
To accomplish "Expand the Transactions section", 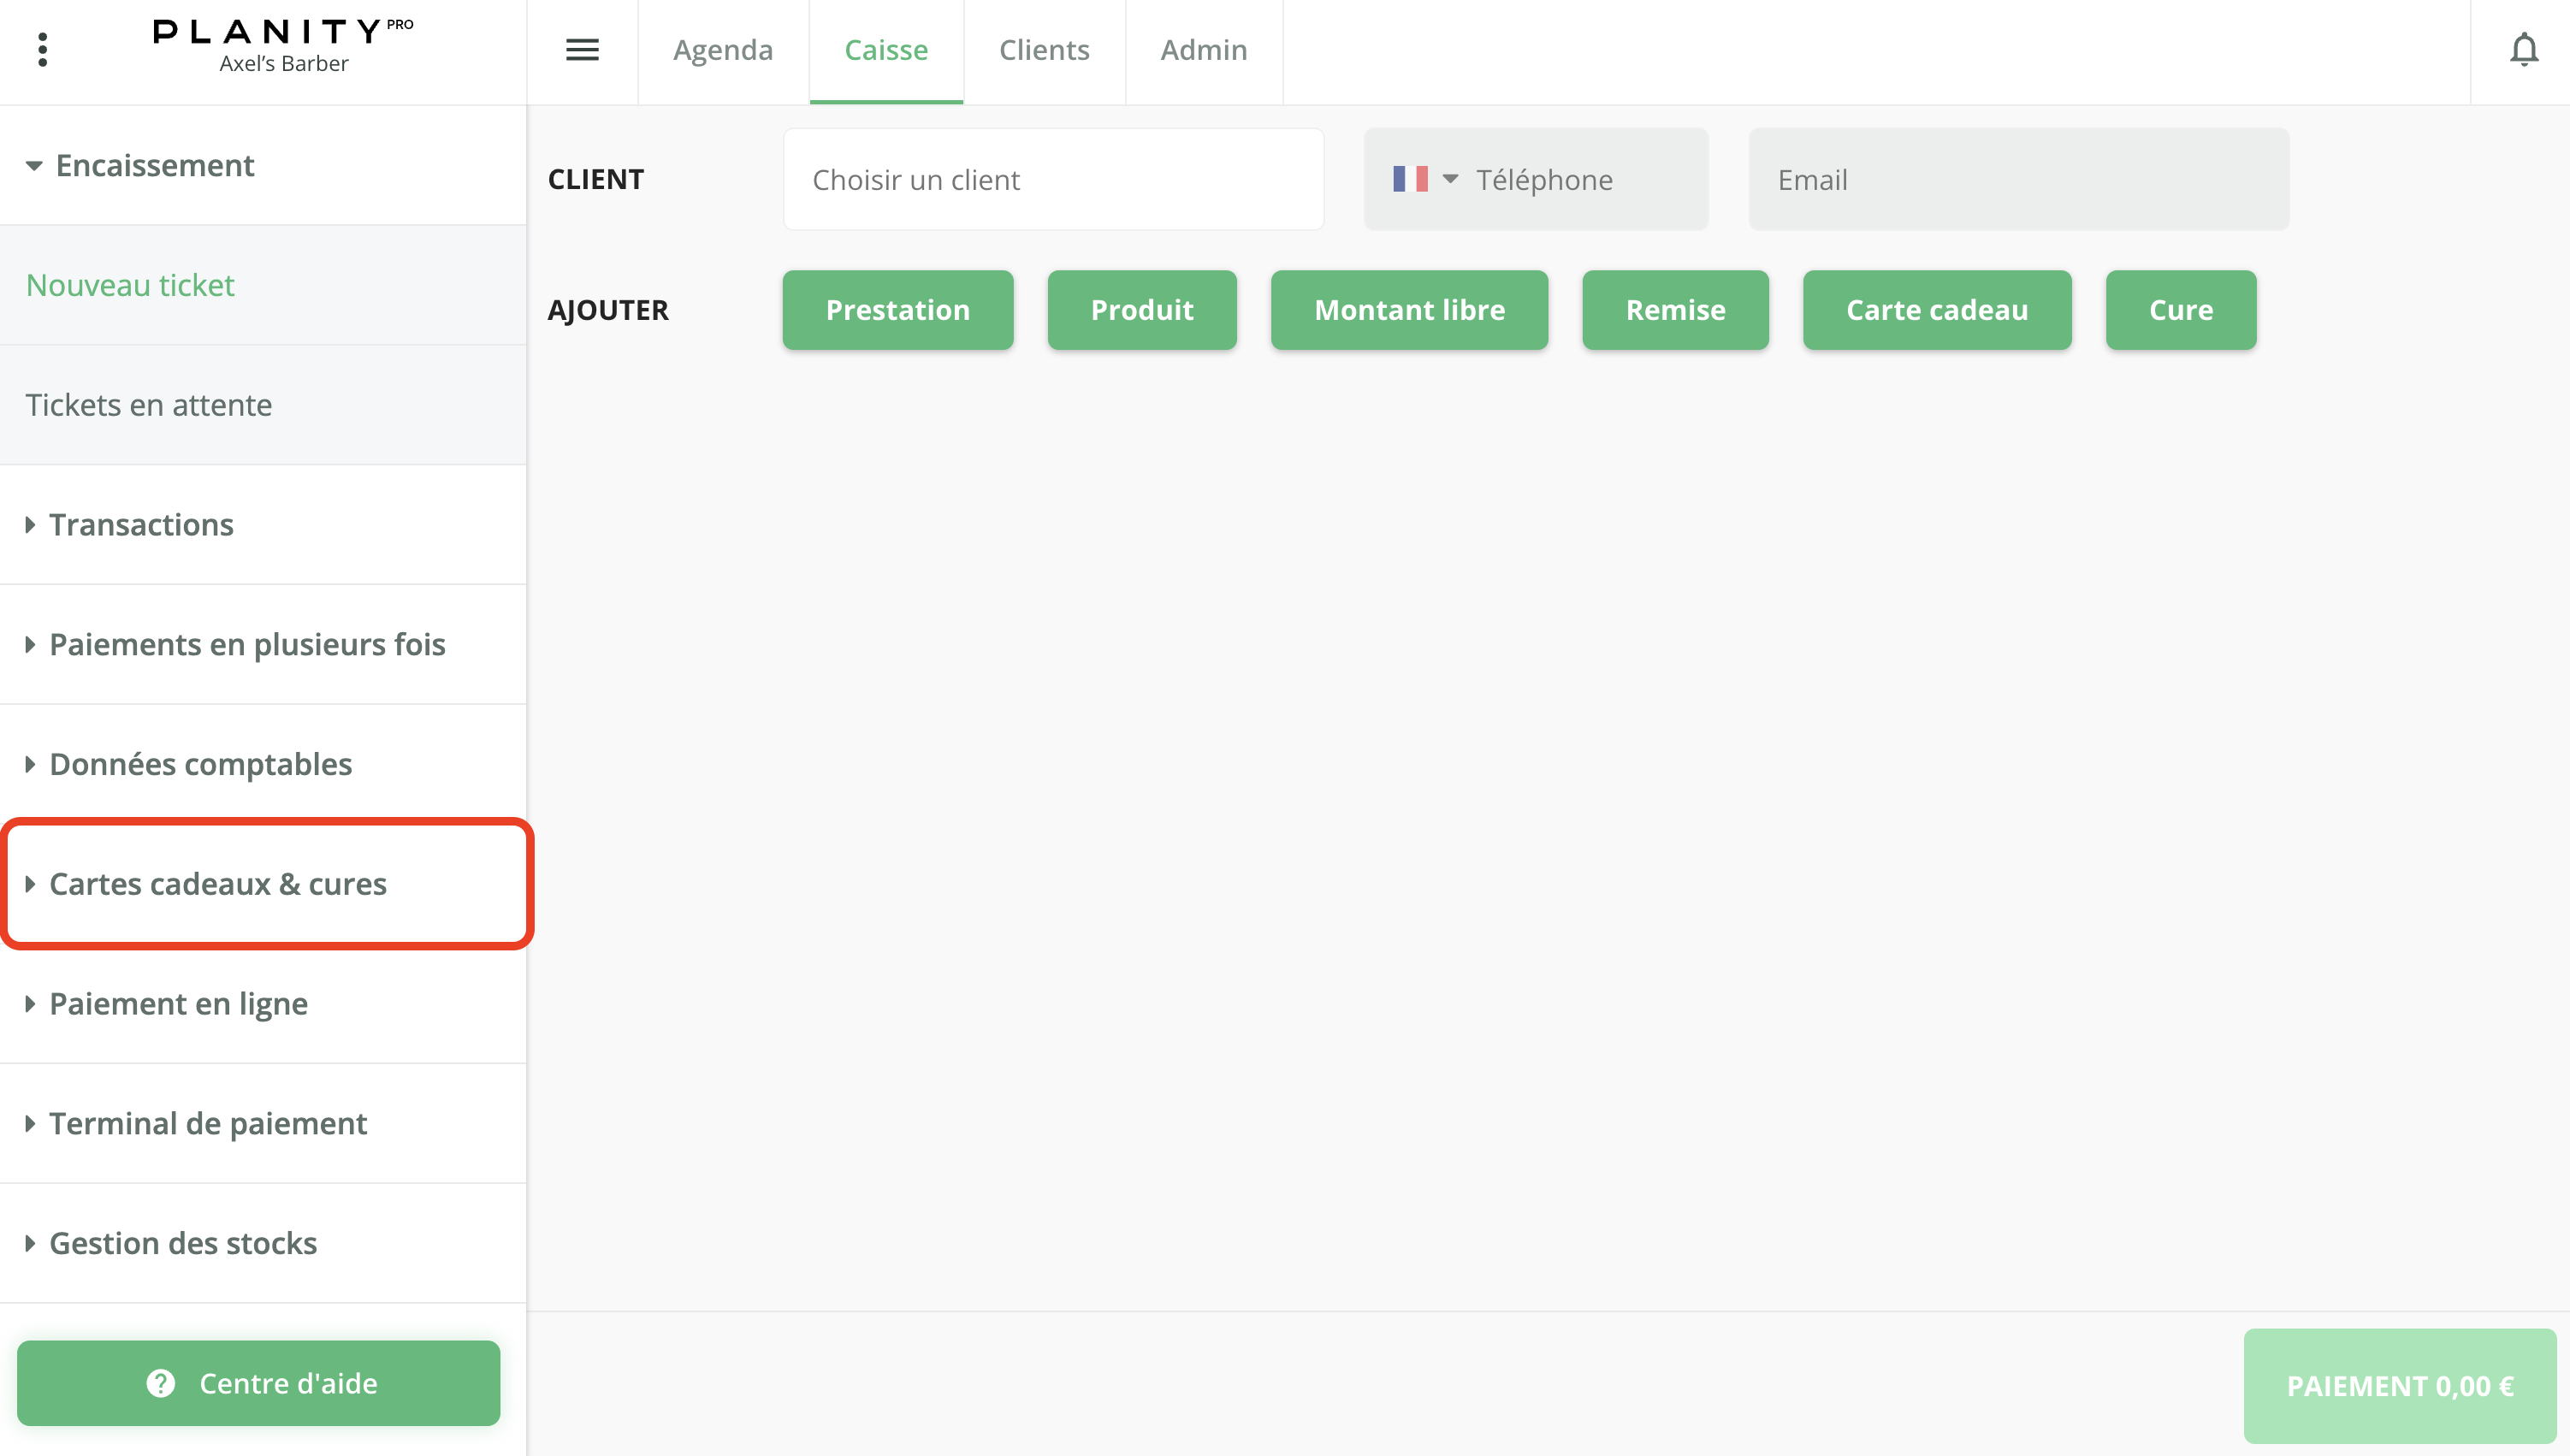I will pos(141,525).
